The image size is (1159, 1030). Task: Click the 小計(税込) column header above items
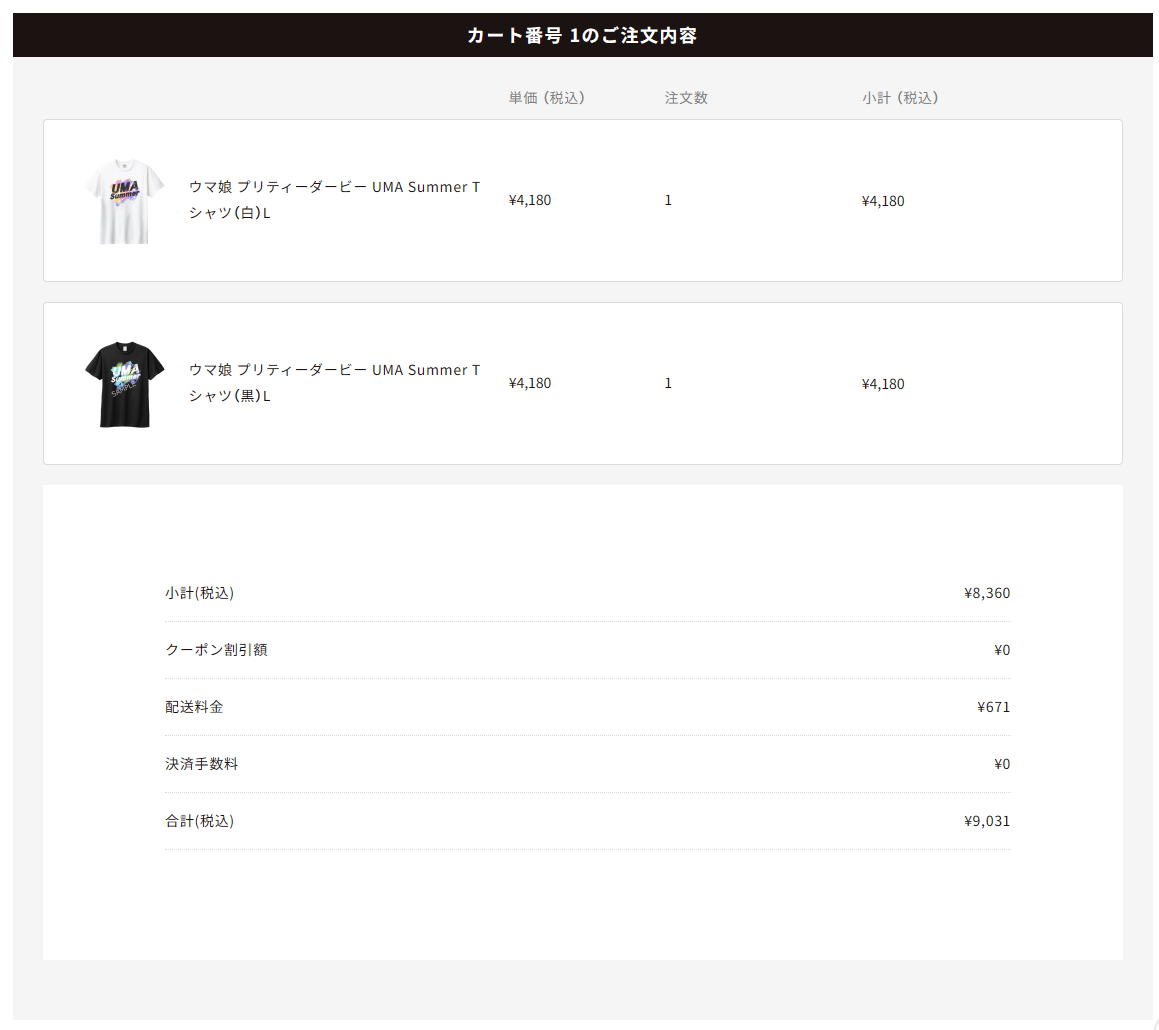(x=900, y=98)
